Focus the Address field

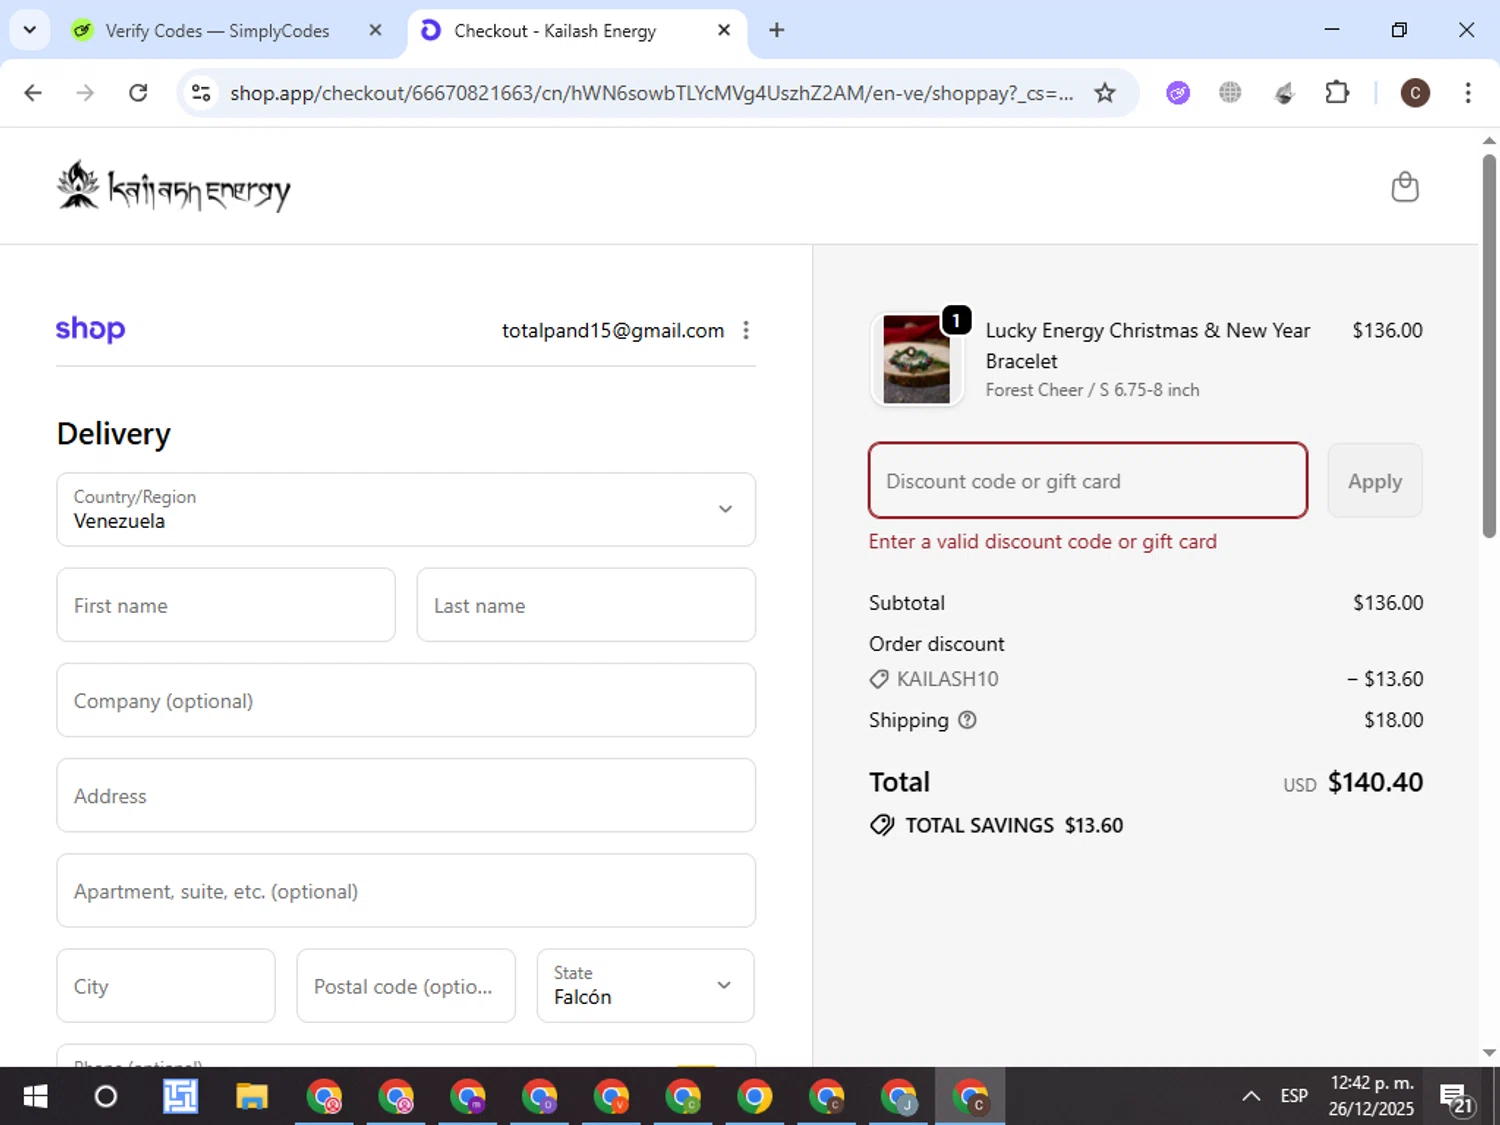406,795
